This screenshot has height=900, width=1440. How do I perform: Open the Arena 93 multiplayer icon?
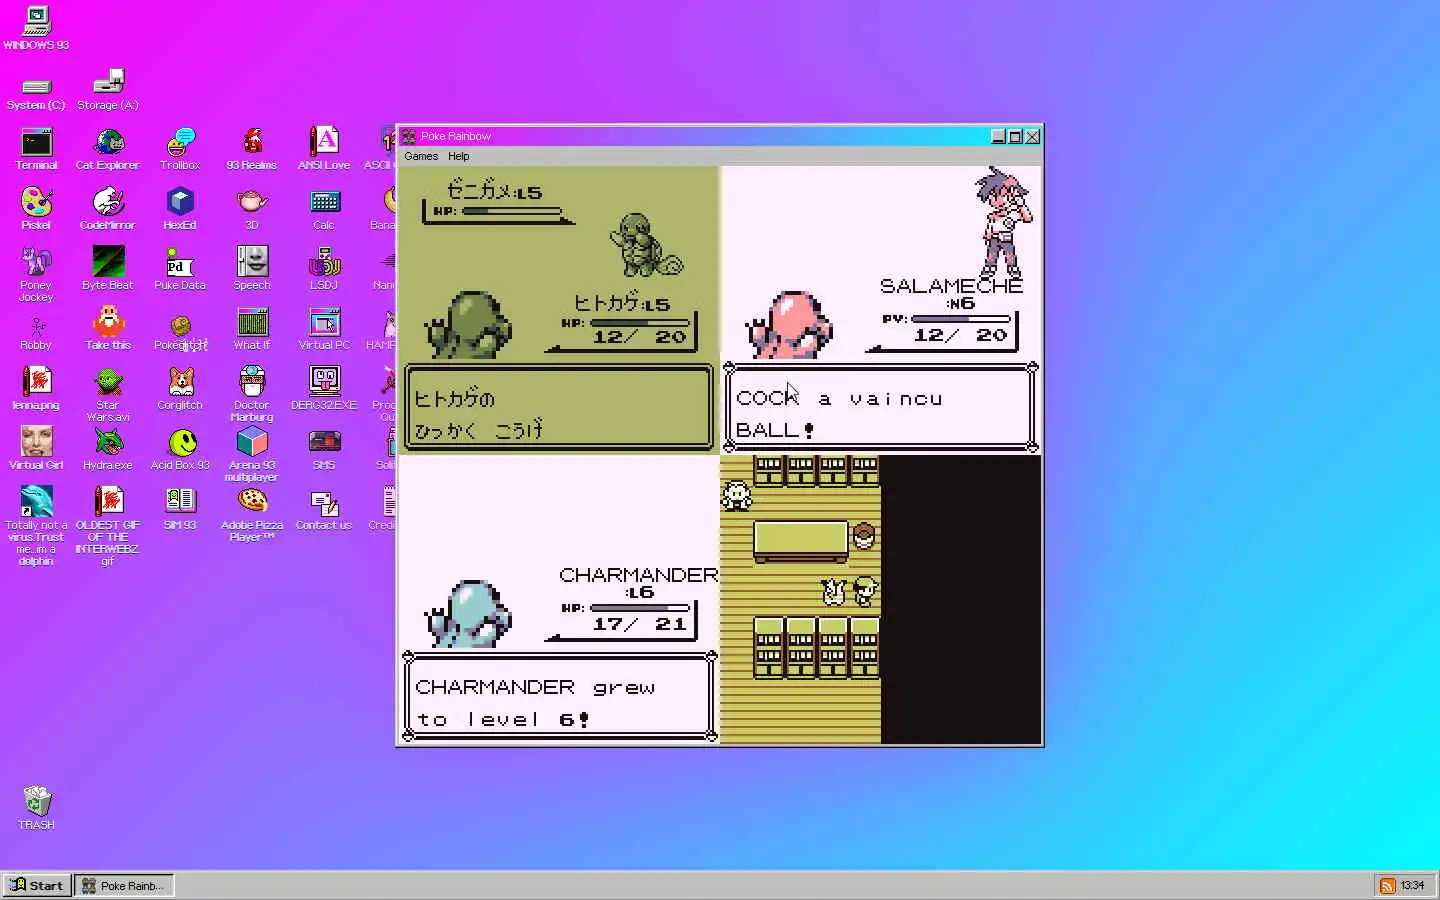(x=252, y=455)
